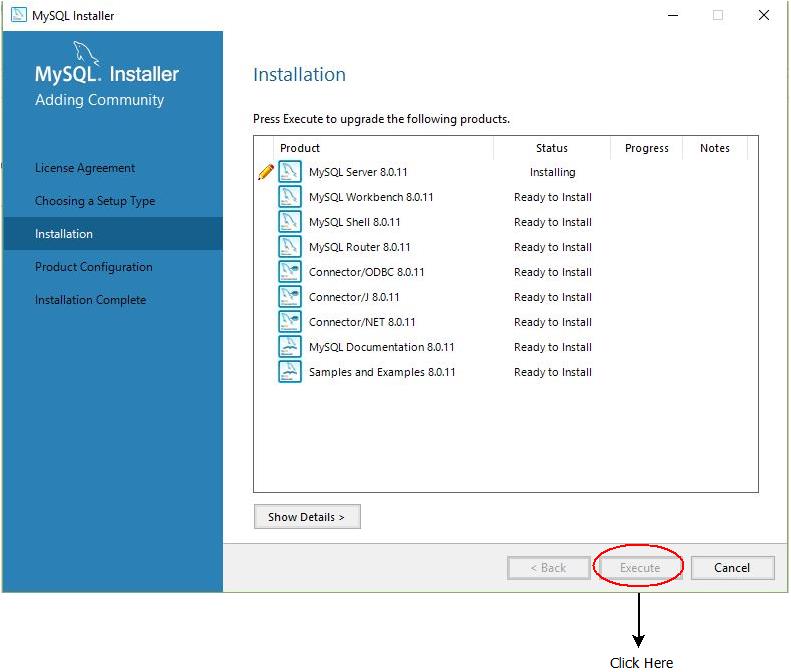This screenshot has height=672, width=791.
Task: Click the Back button
Action: click(x=548, y=568)
